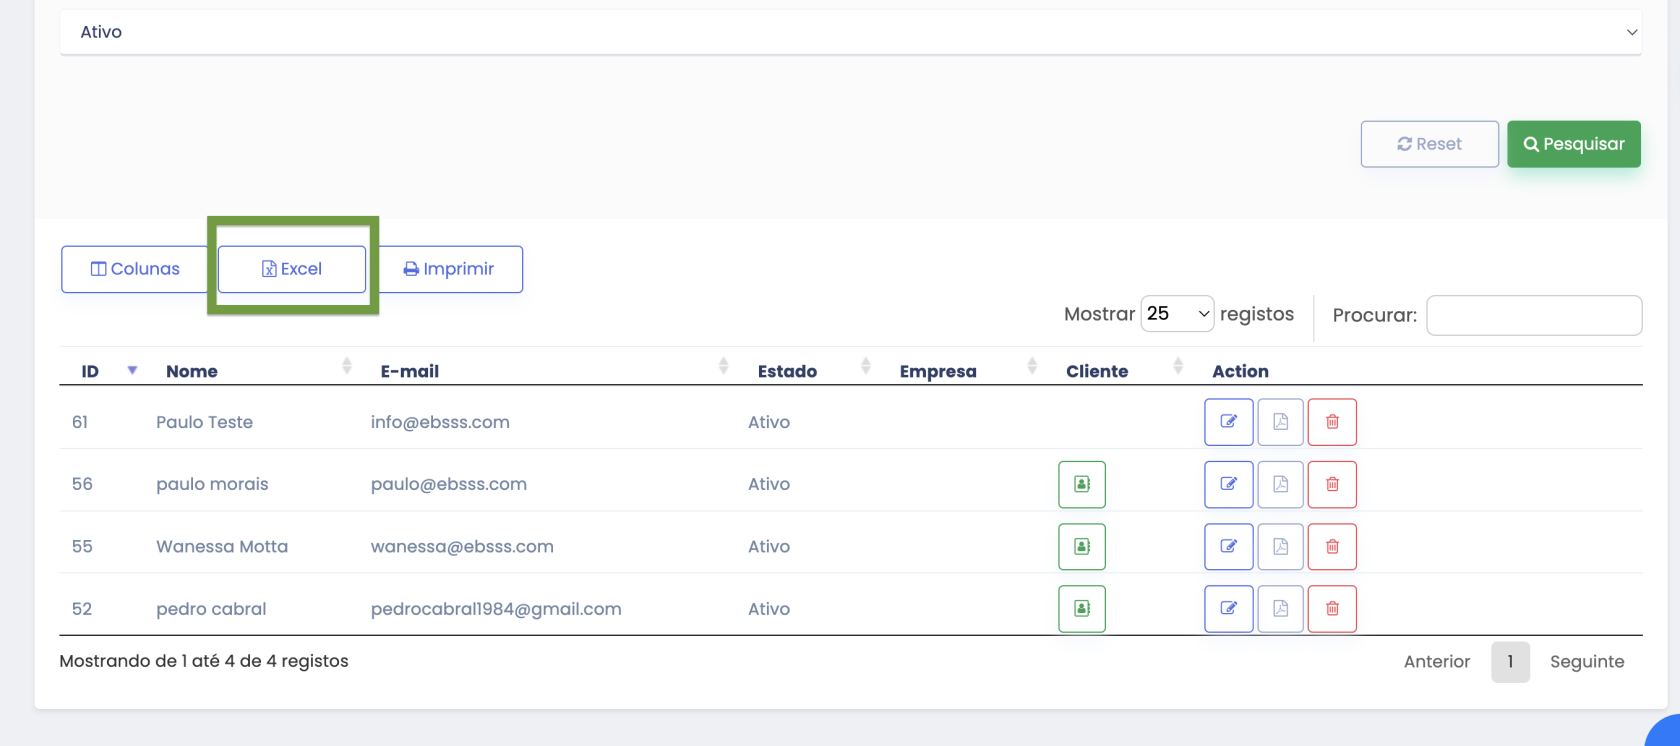Viewport: 1680px width, 746px height.
Task: Open the Ativo status dropdown
Action: (x=851, y=32)
